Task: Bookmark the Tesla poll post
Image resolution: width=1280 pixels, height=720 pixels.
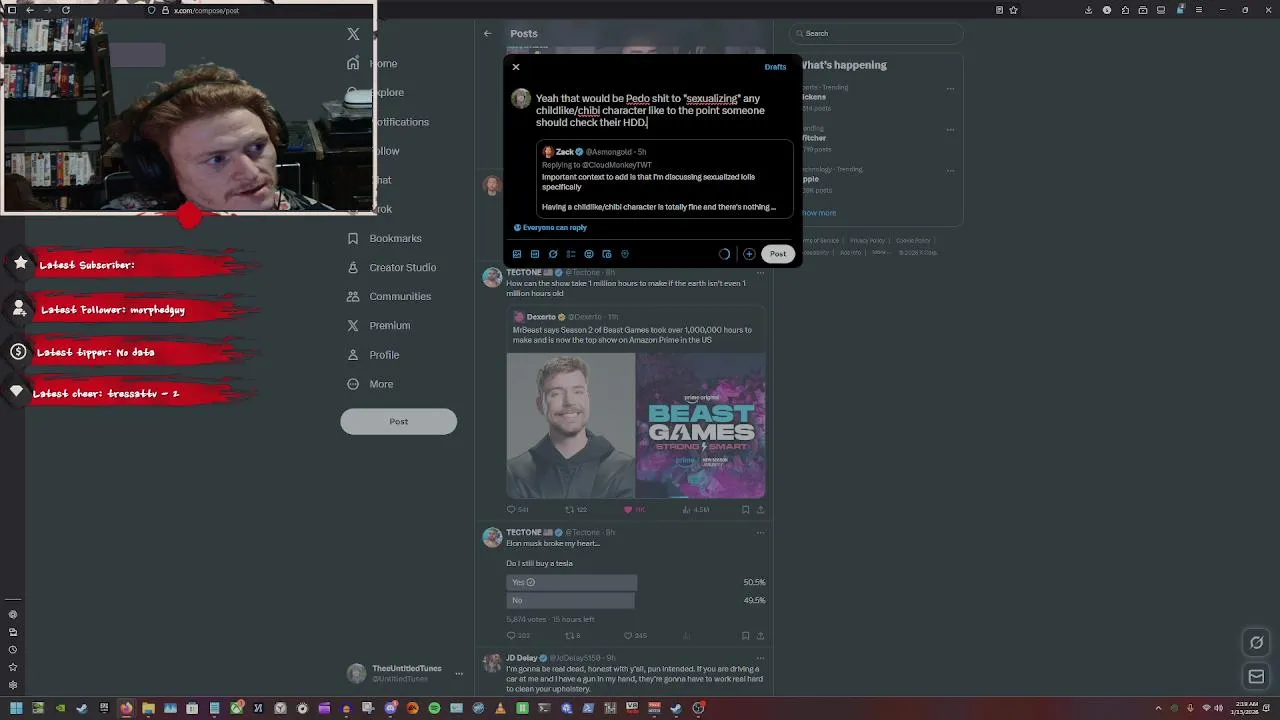Action: coord(745,636)
